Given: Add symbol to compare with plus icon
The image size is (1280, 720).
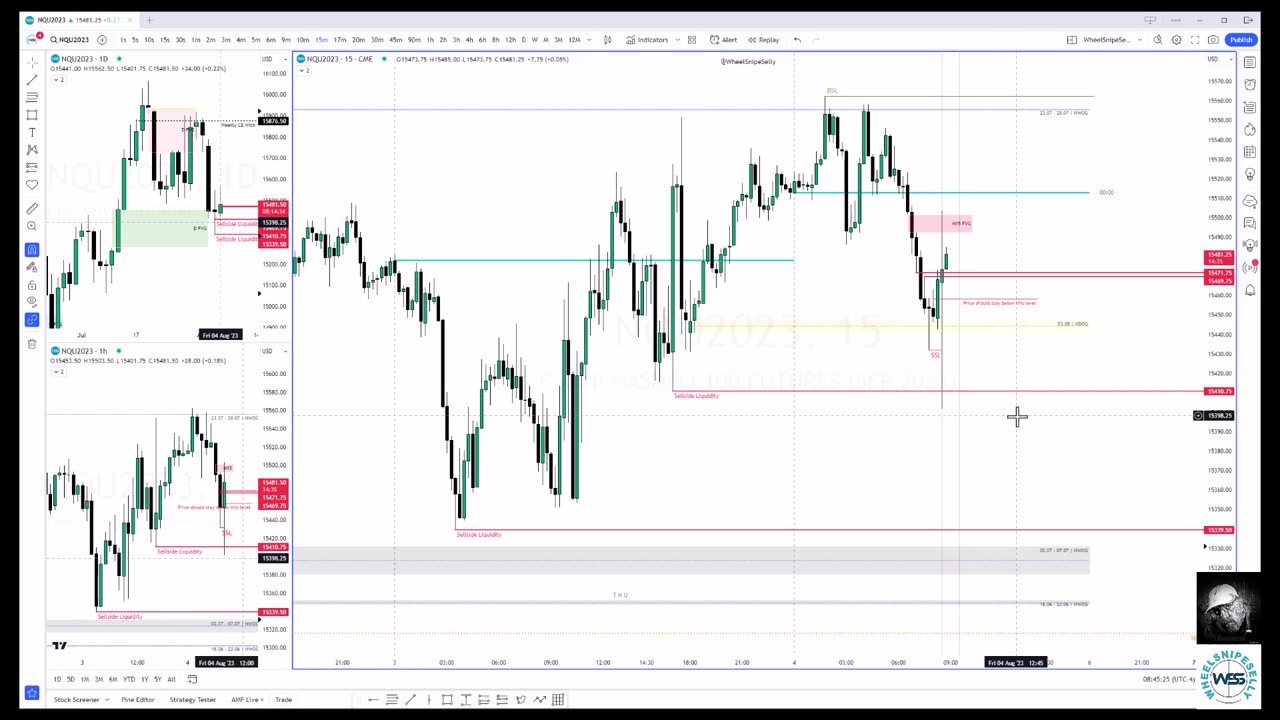Looking at the screenshot, I should click(102, 40).
